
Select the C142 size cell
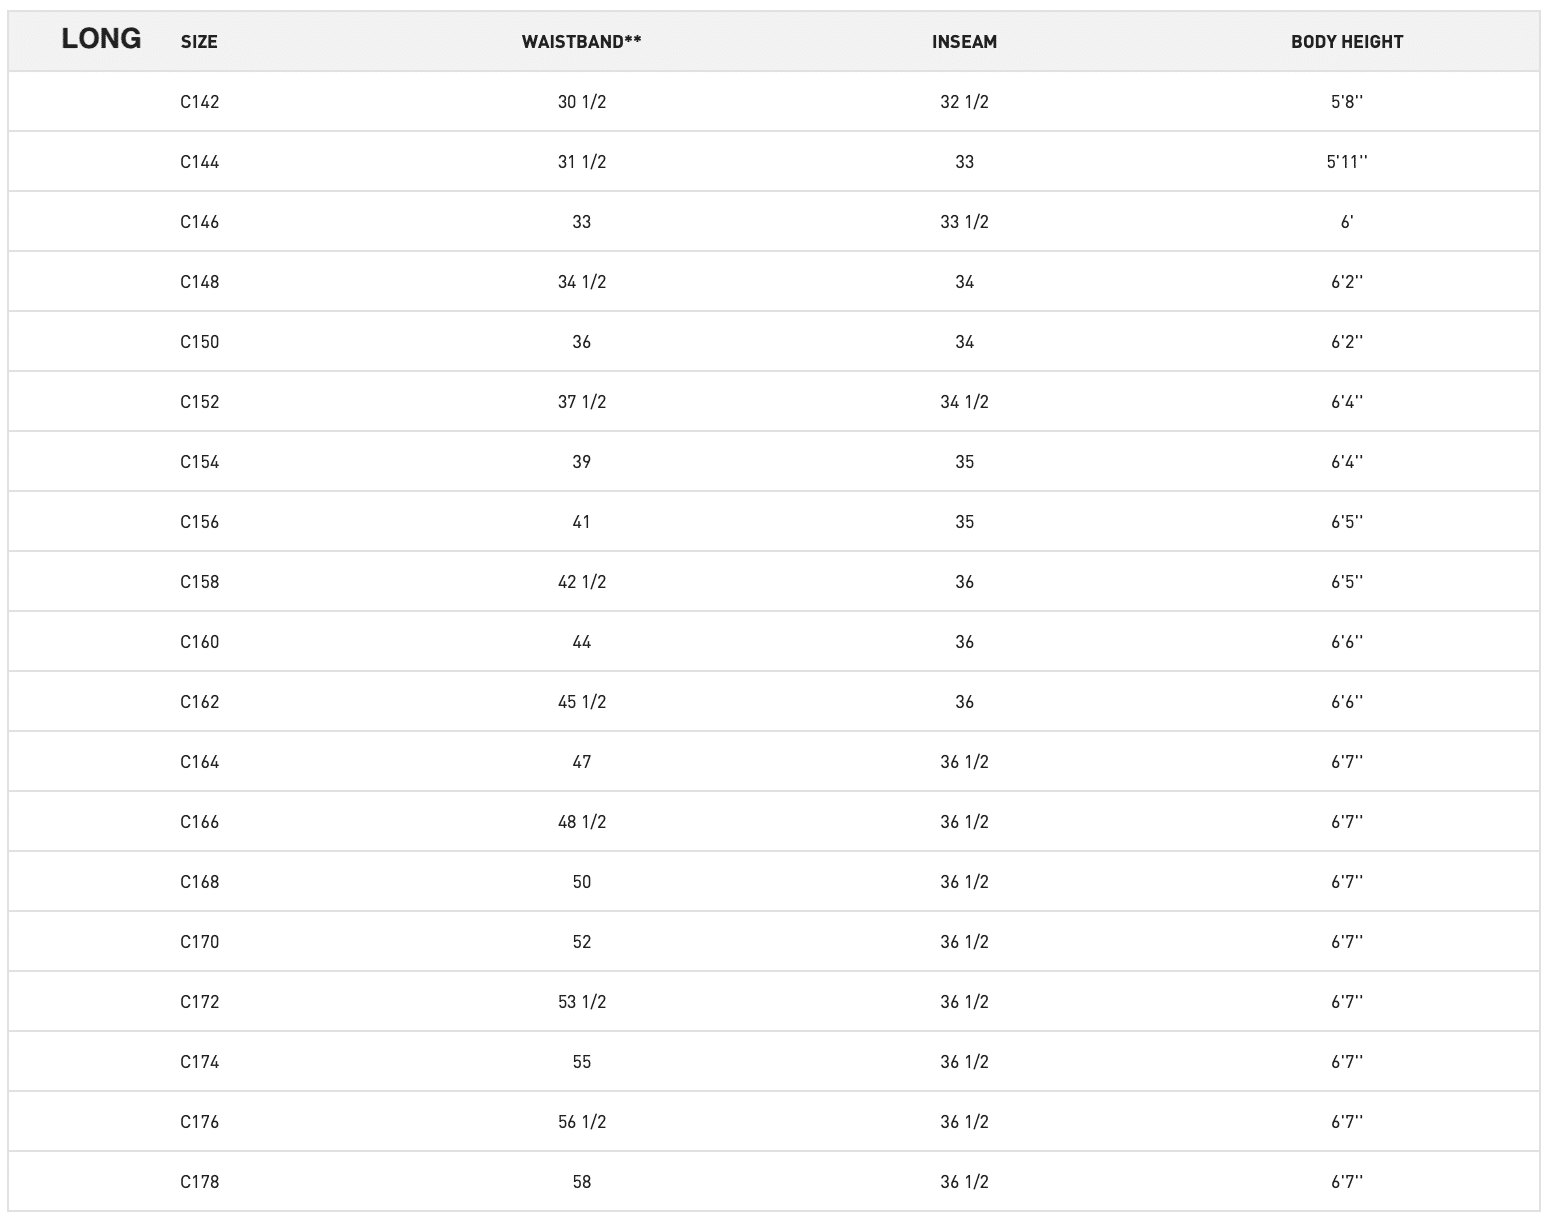tap(199, 102)
